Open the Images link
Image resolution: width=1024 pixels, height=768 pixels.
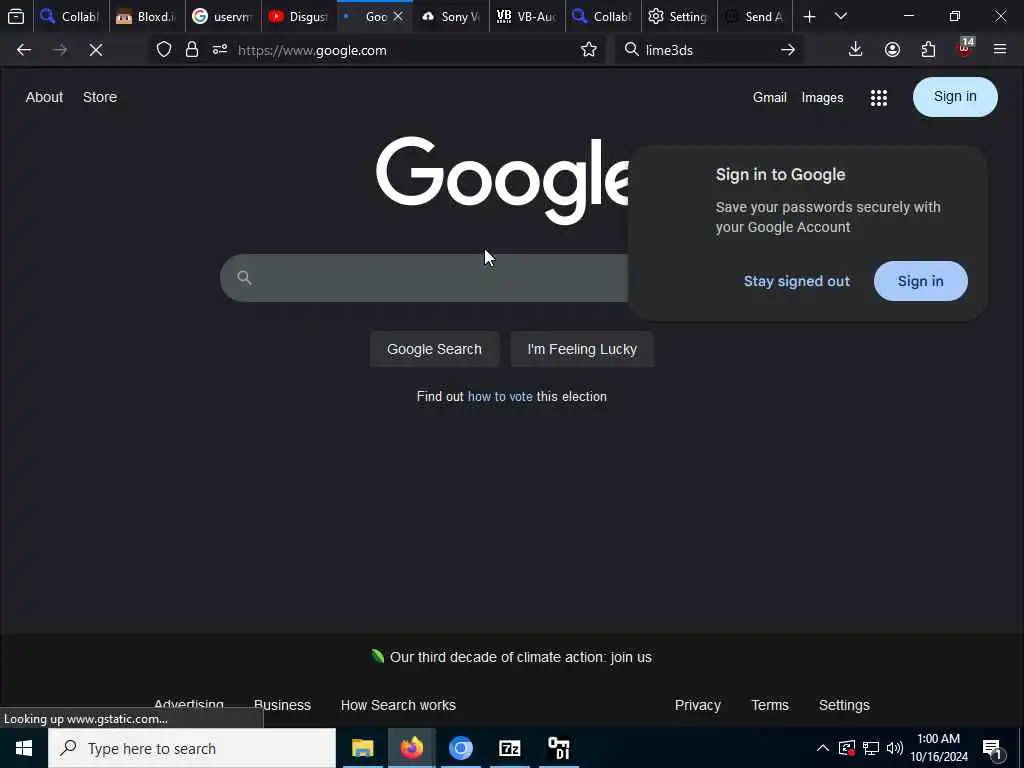[822, 98]
